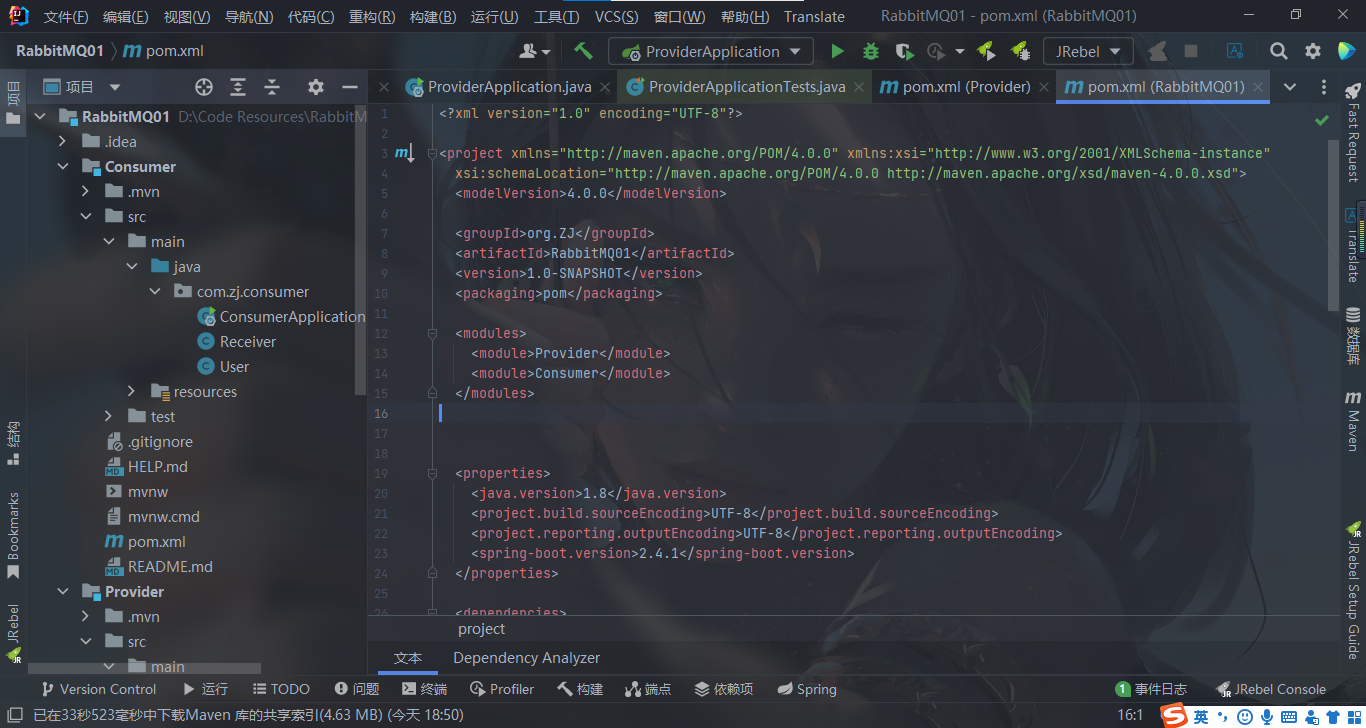
Task: Open the JRebel dropdown in toolbar
Action: [1088, 51]
